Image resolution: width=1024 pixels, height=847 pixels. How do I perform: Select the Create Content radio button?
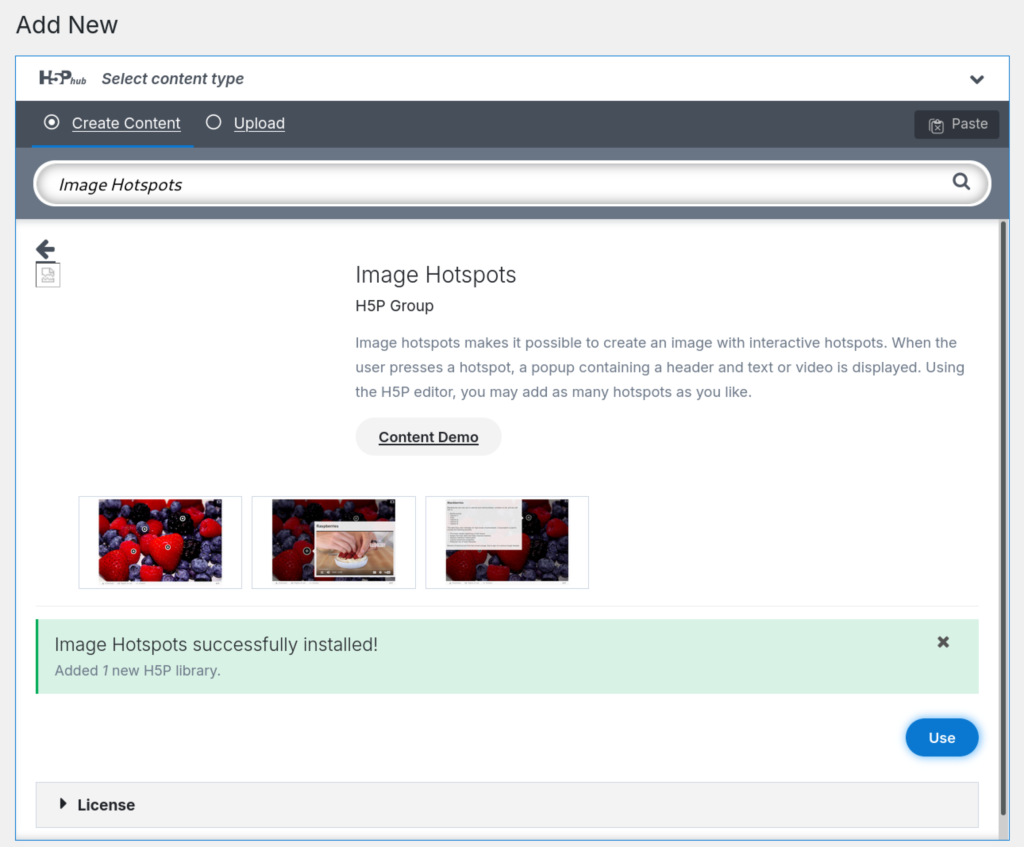click(x=52, y=122)
